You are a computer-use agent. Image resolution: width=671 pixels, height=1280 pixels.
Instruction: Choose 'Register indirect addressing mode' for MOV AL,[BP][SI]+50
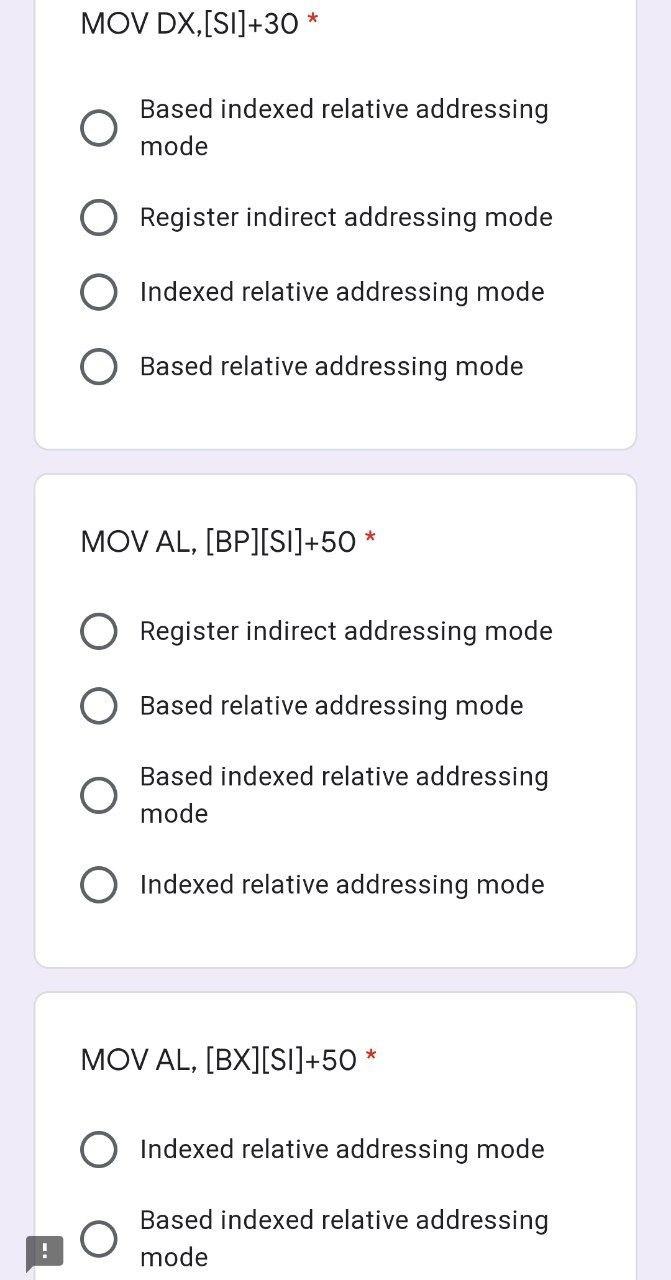98,631
